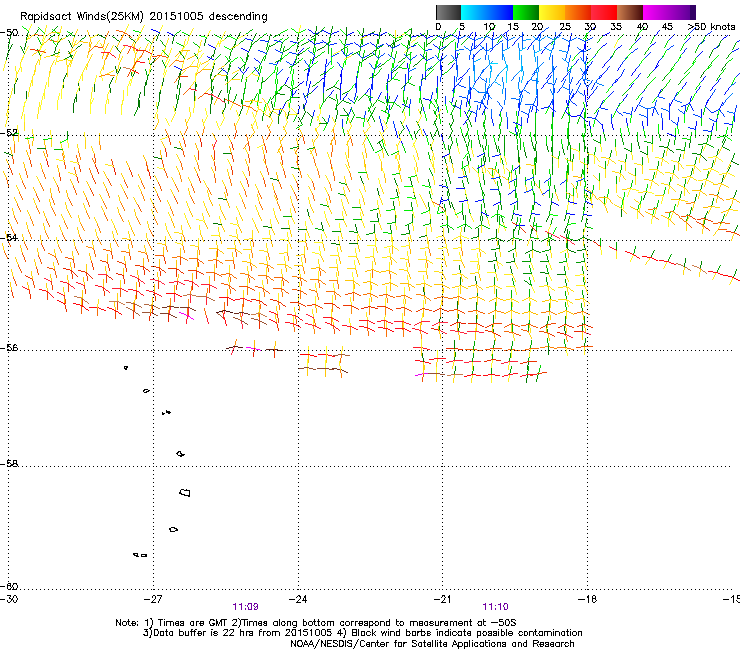Click the purple 11:10 time marker
The height and width of the screenshot is (650, 740).
tap(496, 607)
